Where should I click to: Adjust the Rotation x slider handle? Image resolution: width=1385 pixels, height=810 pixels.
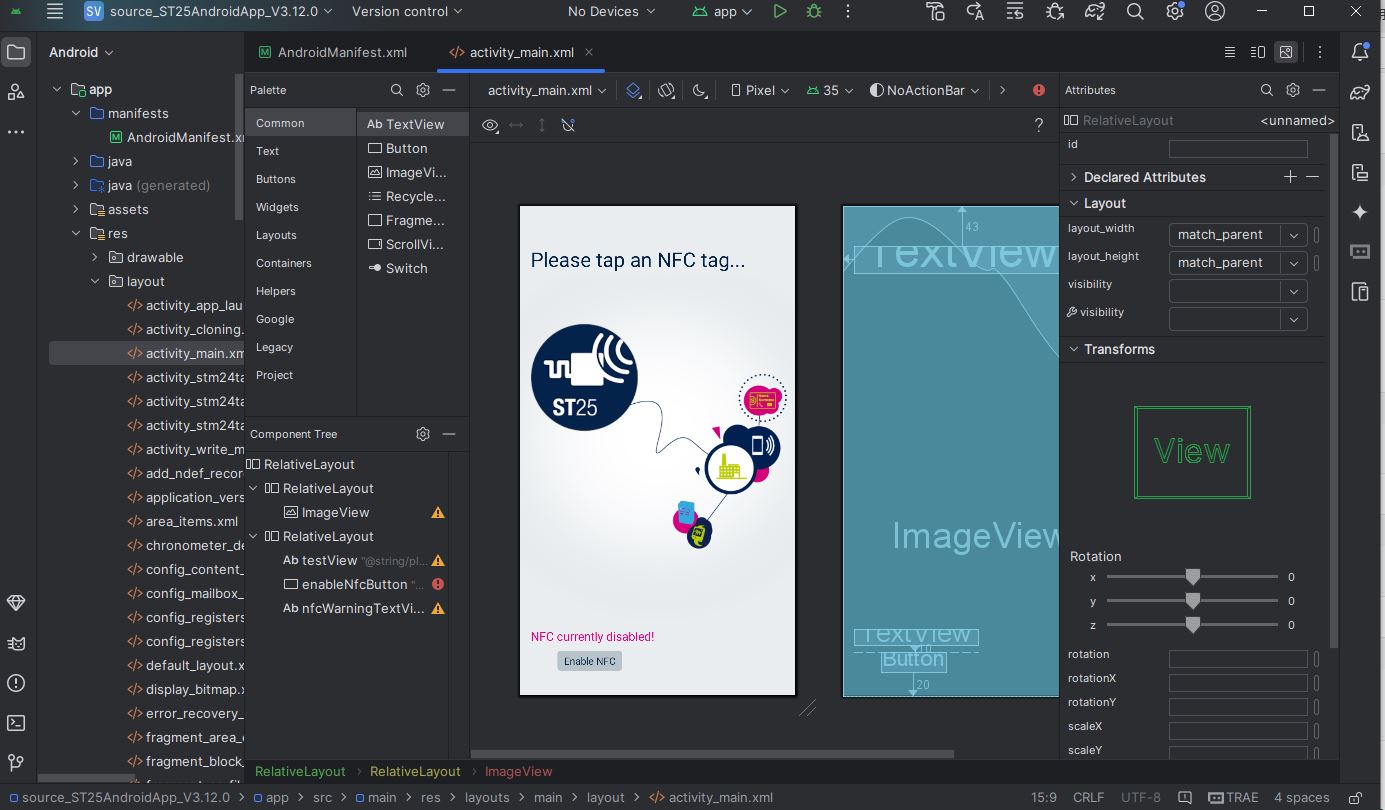click(x=1192, y=577)
